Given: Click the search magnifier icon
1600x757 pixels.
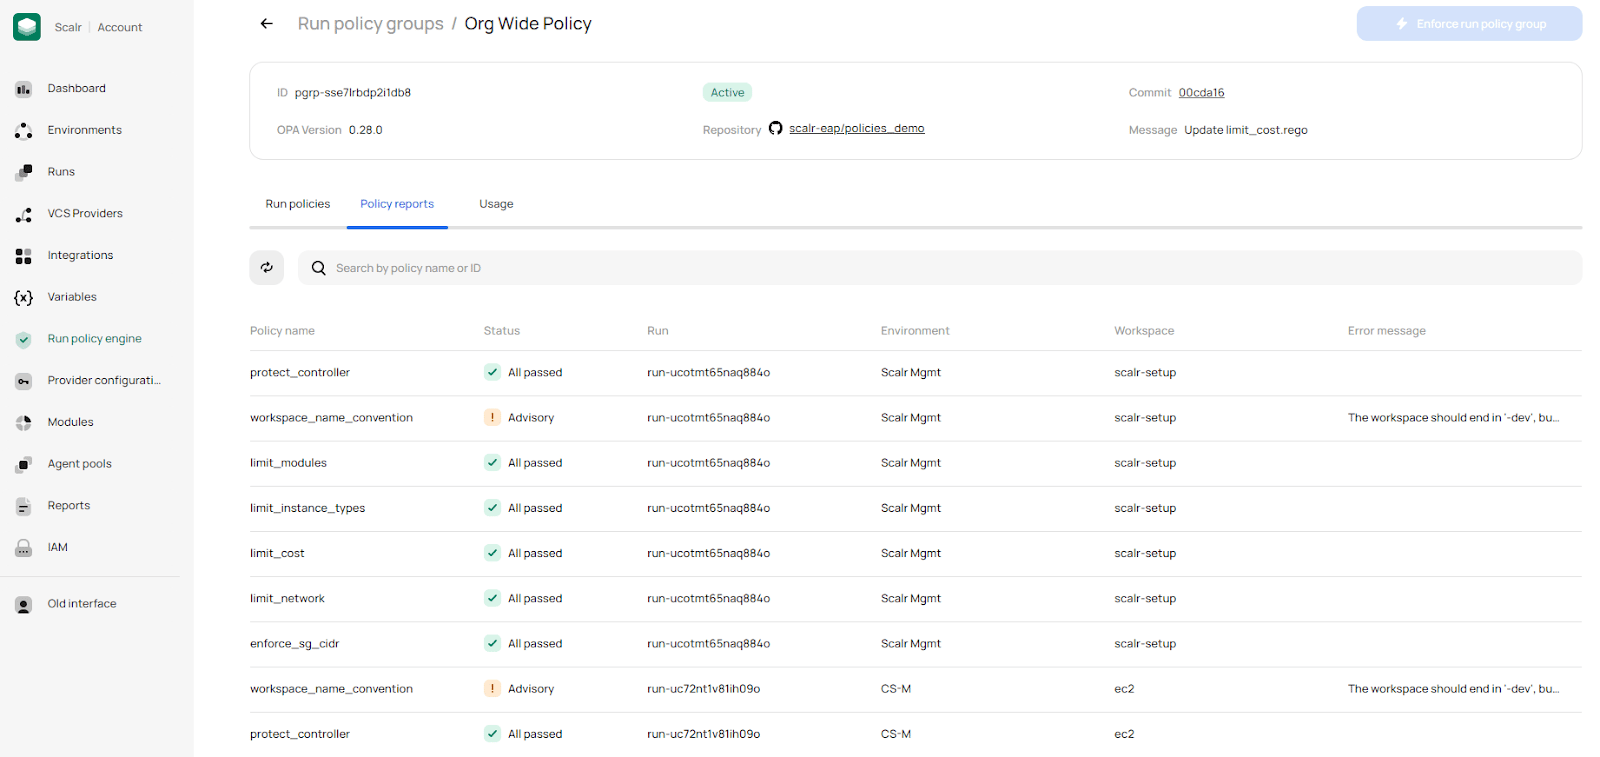Looking at the screenshot, I should [x=319, y=268].
